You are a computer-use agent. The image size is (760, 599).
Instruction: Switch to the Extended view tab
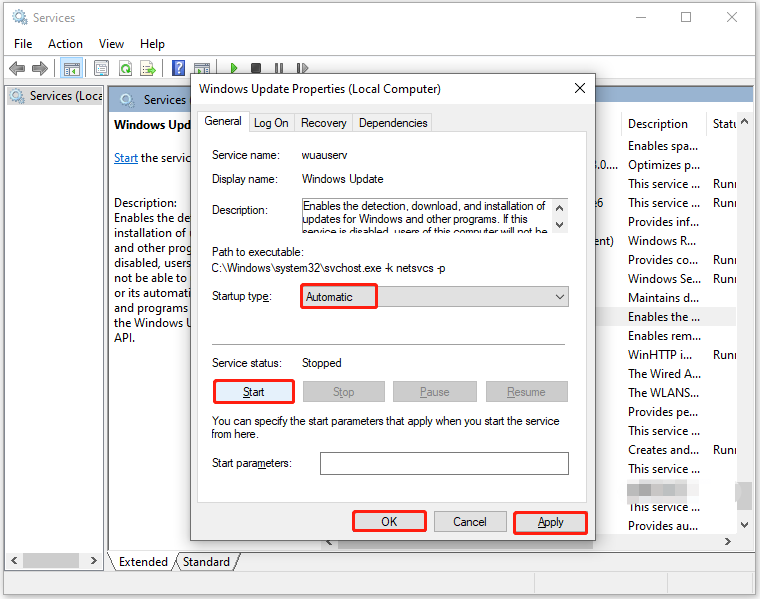tap(143, 562)
